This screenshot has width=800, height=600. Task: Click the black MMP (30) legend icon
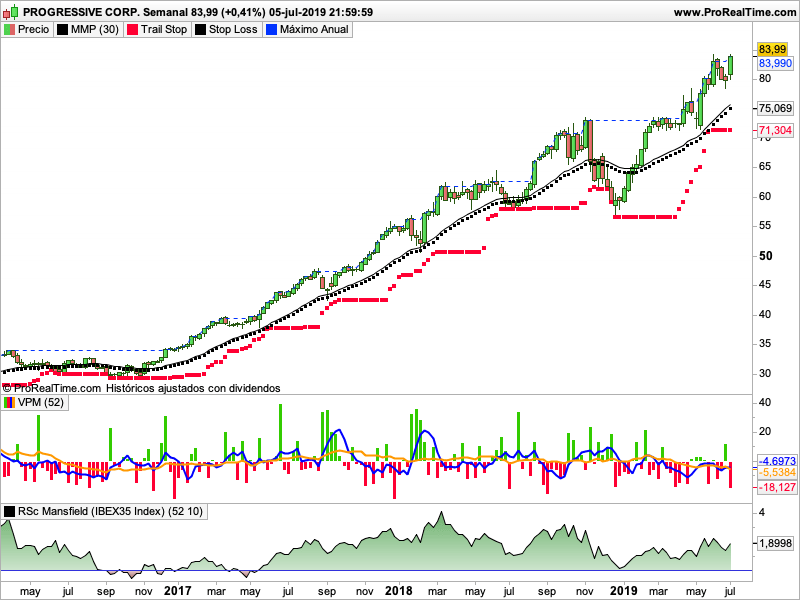tap(63, 30)
